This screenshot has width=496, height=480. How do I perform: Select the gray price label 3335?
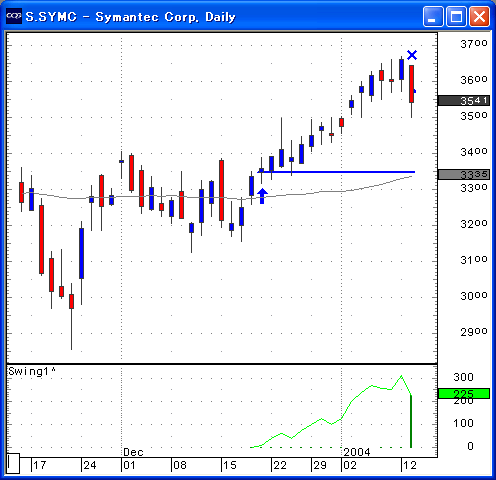[464, 174]
